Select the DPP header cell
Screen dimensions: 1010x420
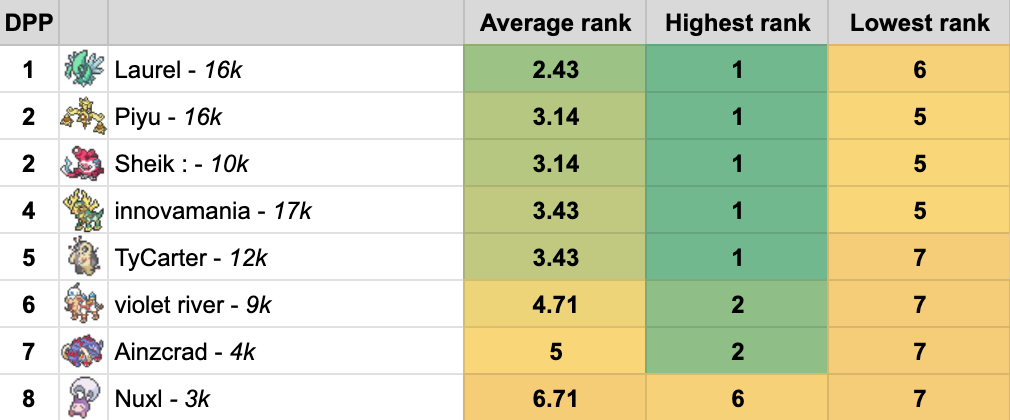tap(29, 23)
